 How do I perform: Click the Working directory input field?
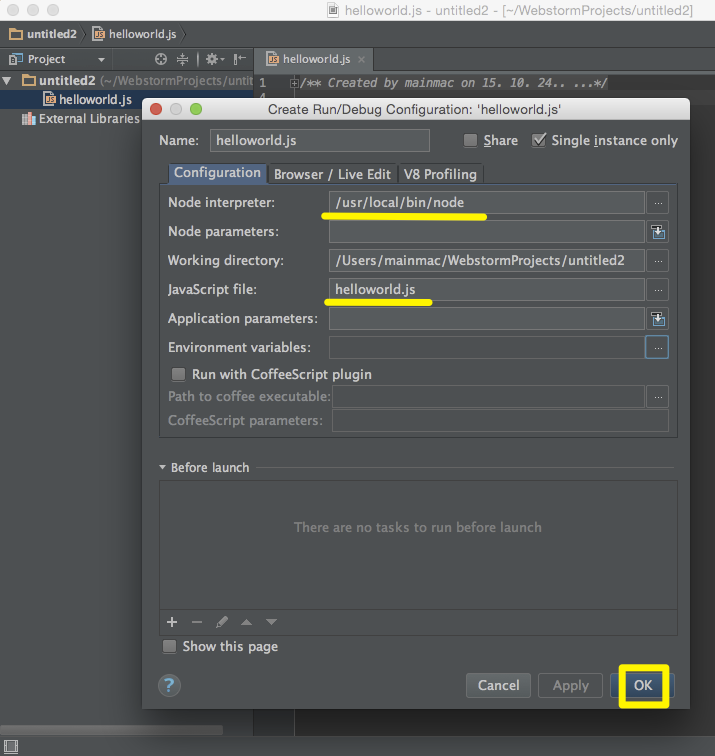point(487,261)
